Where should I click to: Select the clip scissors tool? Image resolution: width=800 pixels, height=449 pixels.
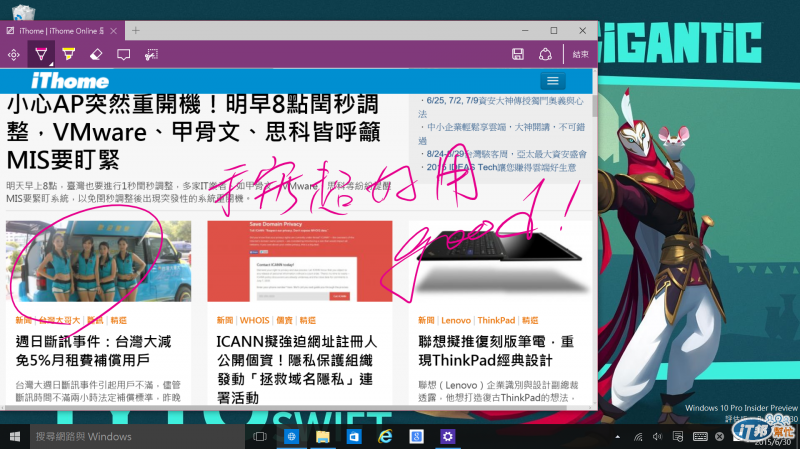[151, 55]
